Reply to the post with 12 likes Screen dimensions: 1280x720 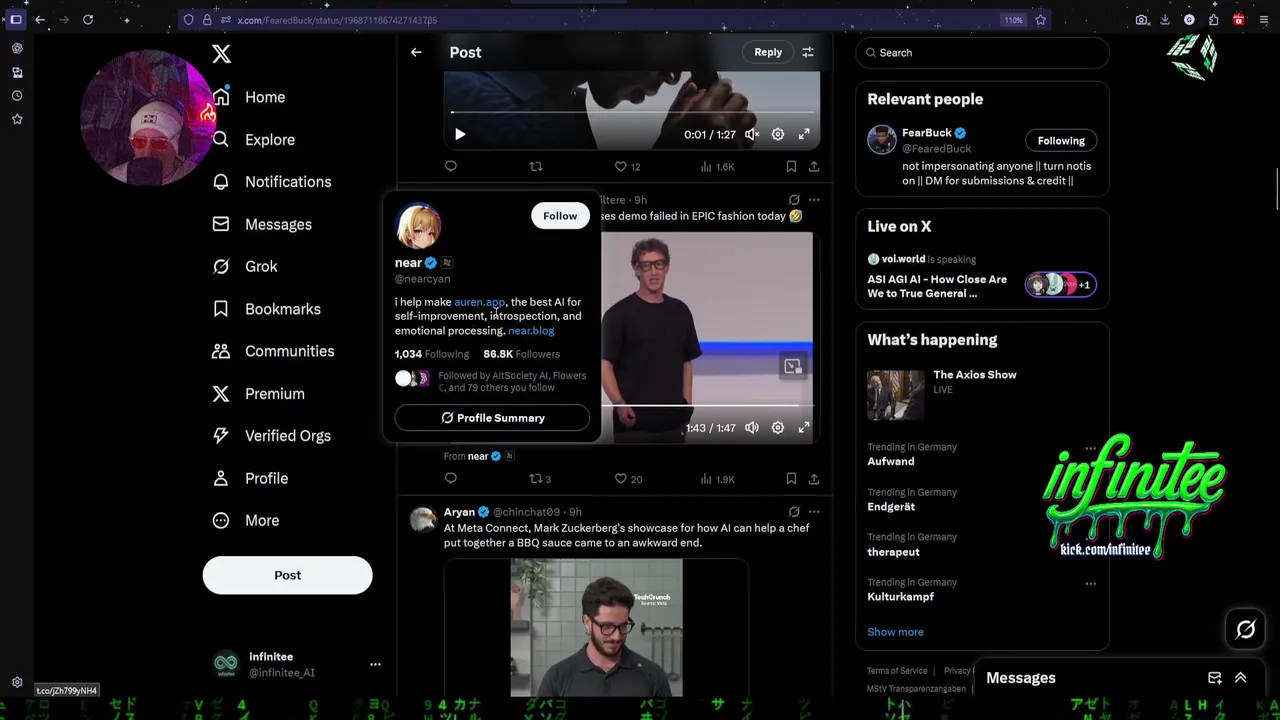click(x=451, y=166)
